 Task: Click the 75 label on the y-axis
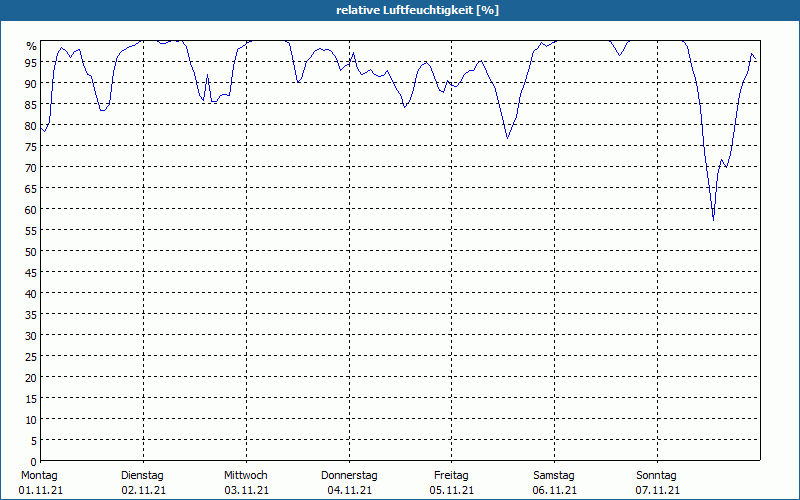[31, 146]
